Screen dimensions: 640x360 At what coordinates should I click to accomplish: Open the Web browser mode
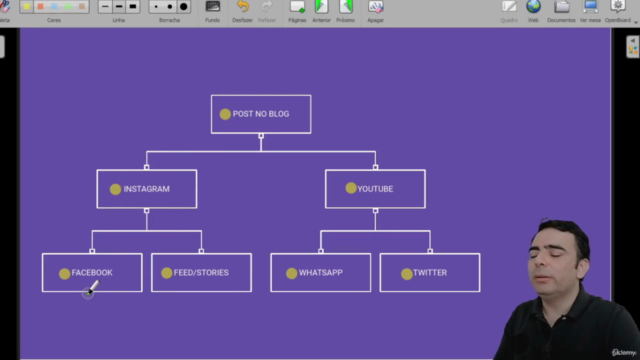coord(533,11)
